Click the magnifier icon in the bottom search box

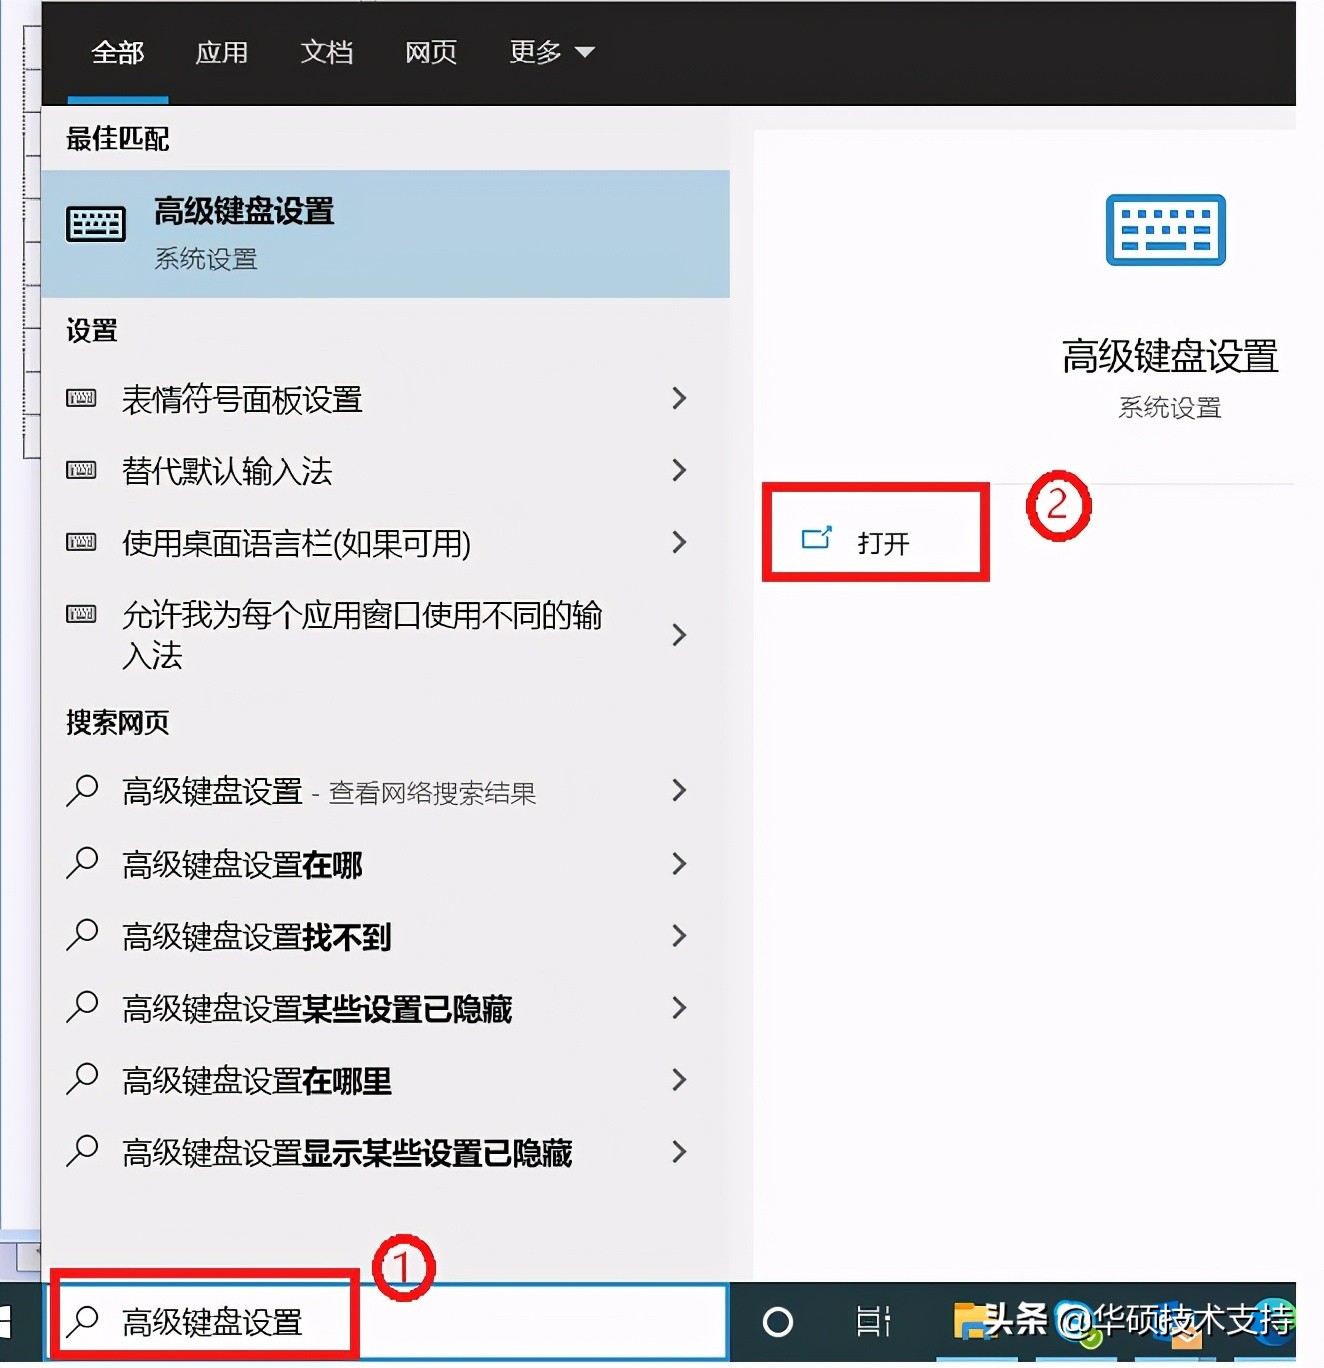(82, 1322)
